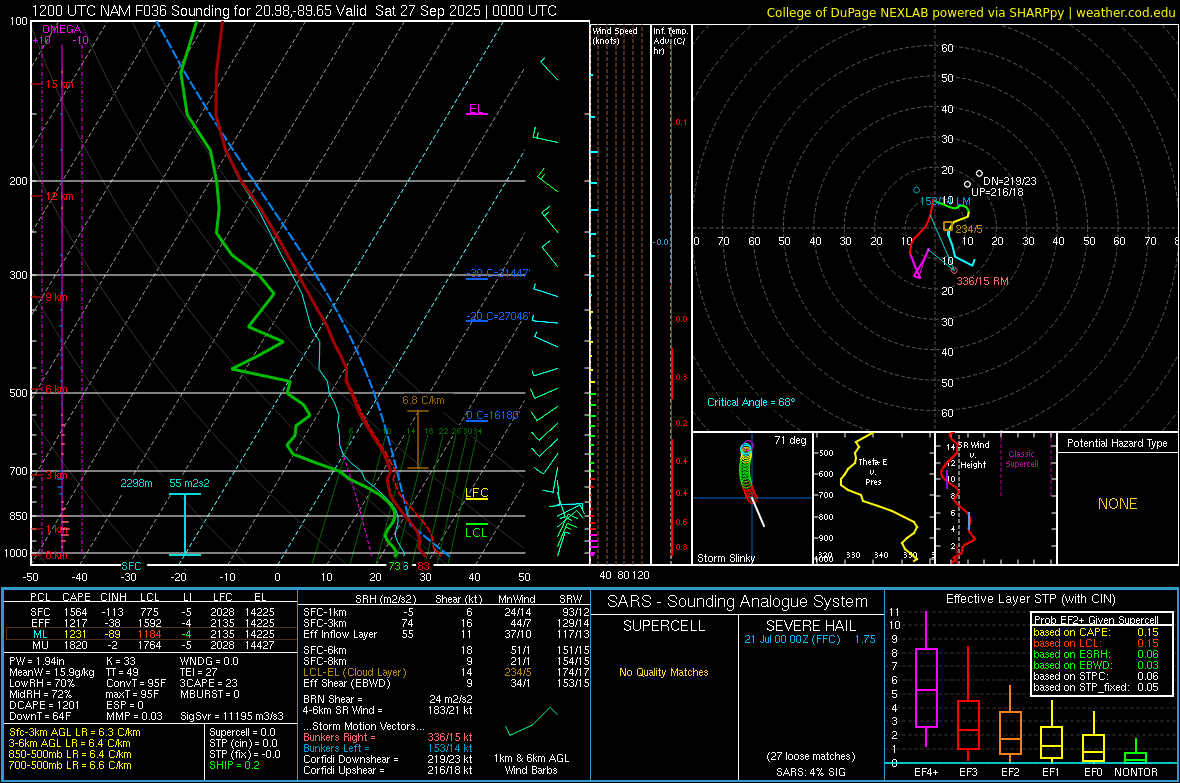Select the '6.8 C/km' lapse rate label

pos(423,401)
